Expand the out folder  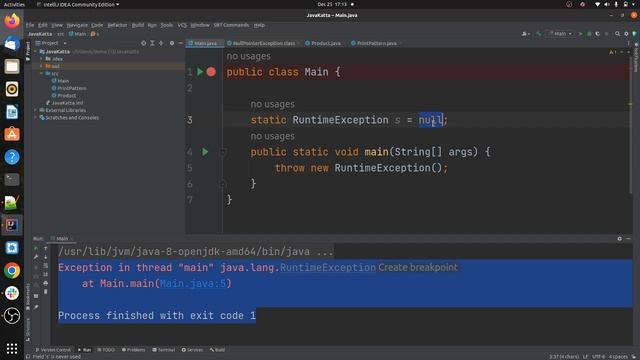pyautogui.click(x=42, y=66)
